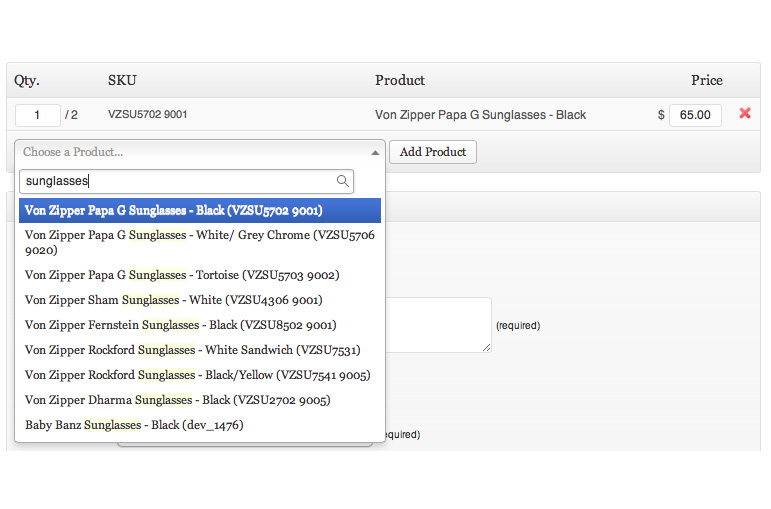Select Von Zipper Dharma Sunglasses - Black option

[200, 400]
